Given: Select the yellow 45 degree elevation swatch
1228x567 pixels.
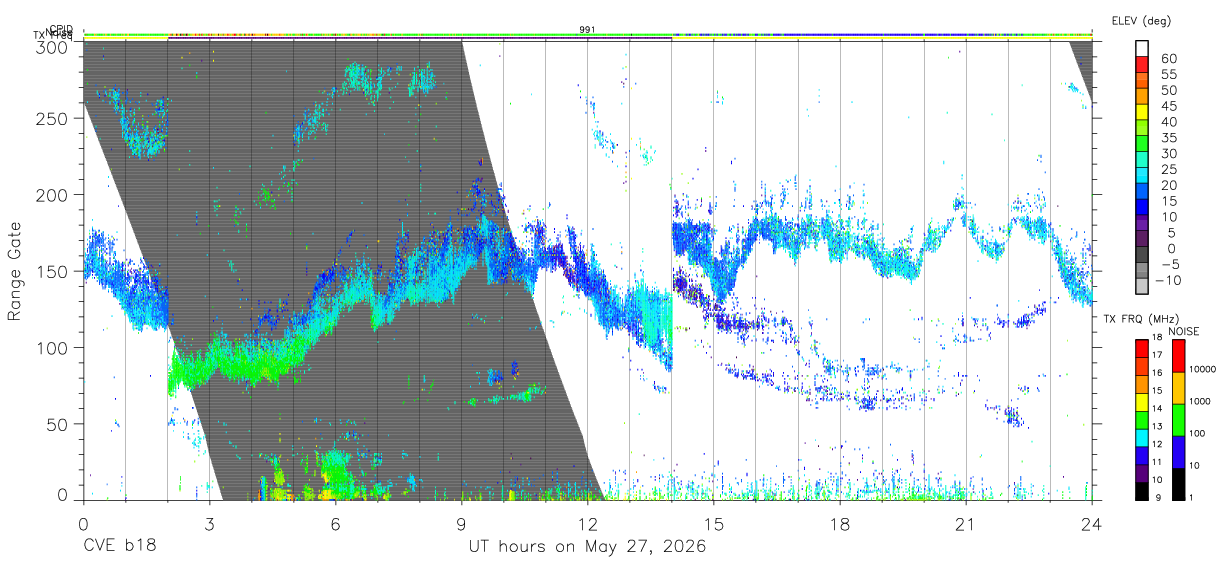Looking at the screenshot, I should (1142, 113).
